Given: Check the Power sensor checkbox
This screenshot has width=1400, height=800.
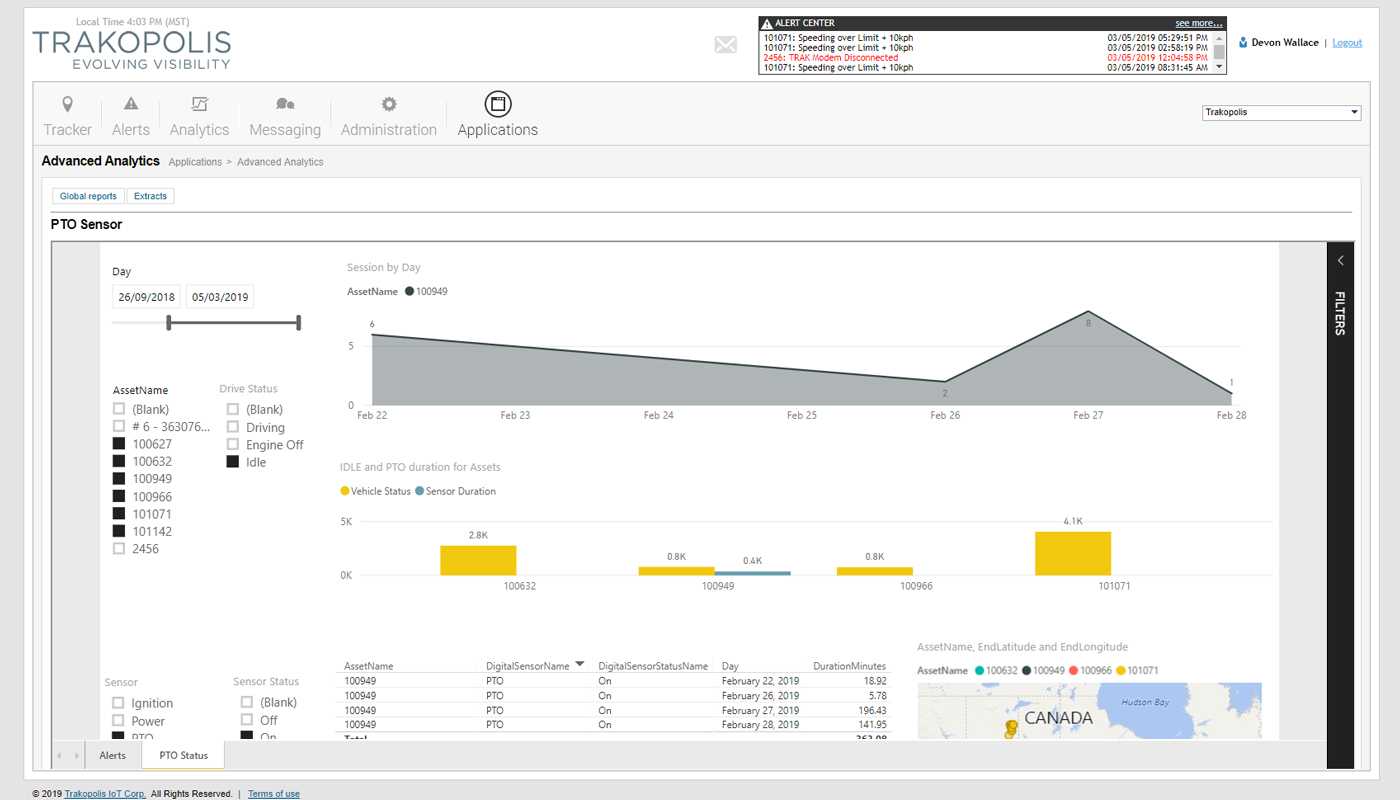Looking at the screenshot, I should point(119,721).
